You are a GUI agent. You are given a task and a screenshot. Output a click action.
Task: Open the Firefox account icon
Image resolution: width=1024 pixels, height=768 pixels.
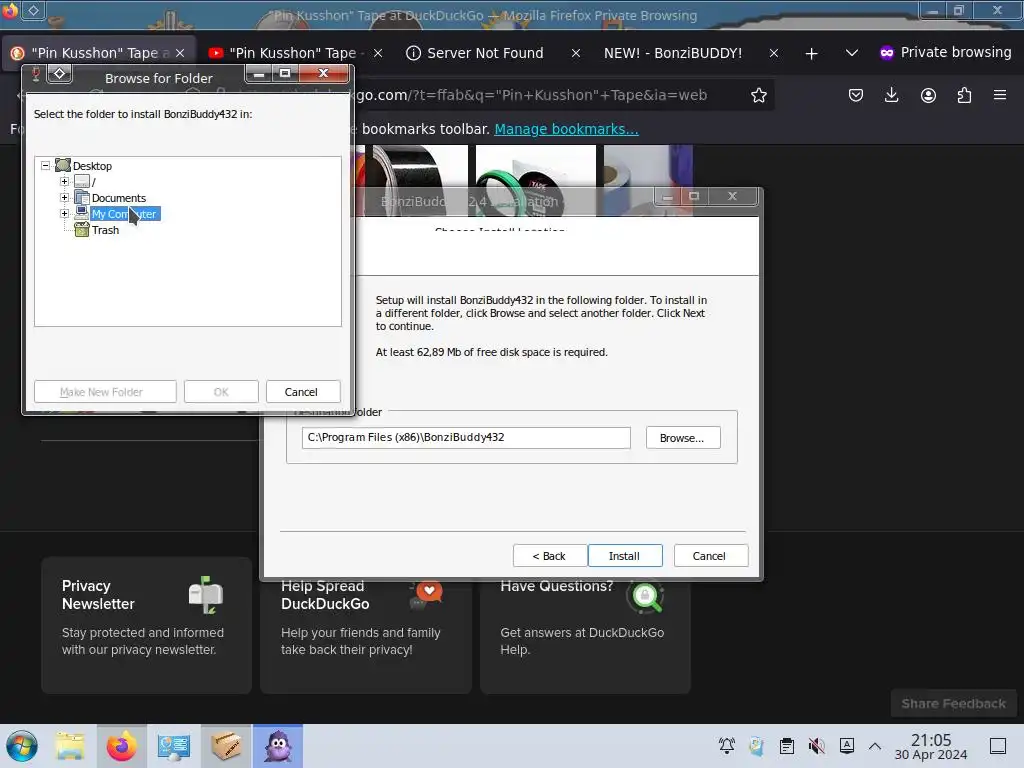pyautogui.click(x=928, y=95)
